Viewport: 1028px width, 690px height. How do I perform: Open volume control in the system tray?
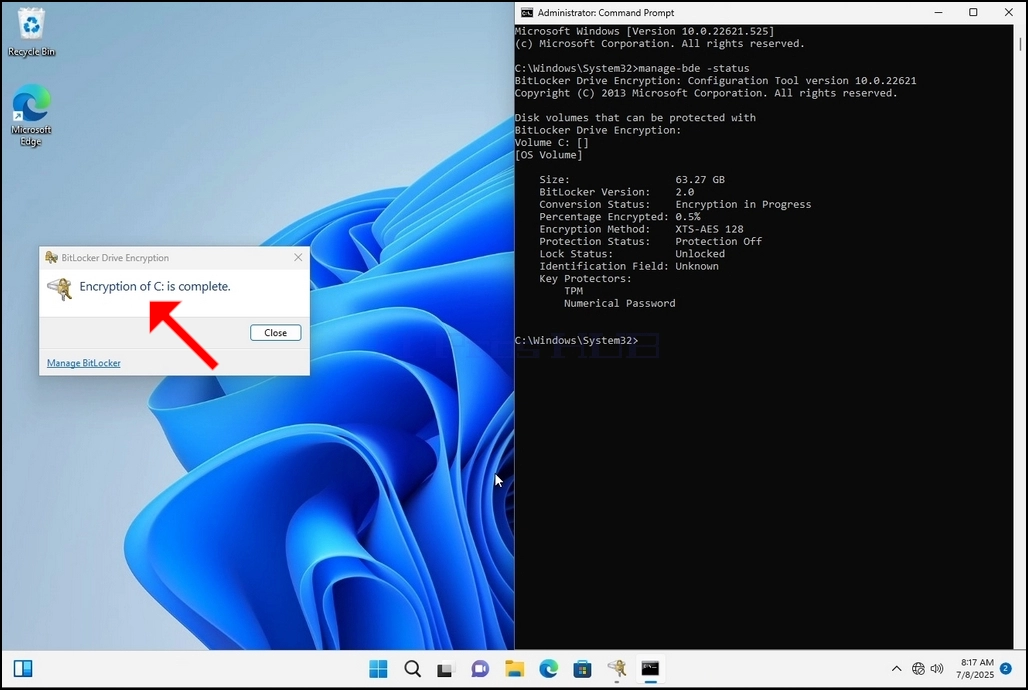point(937,668)
